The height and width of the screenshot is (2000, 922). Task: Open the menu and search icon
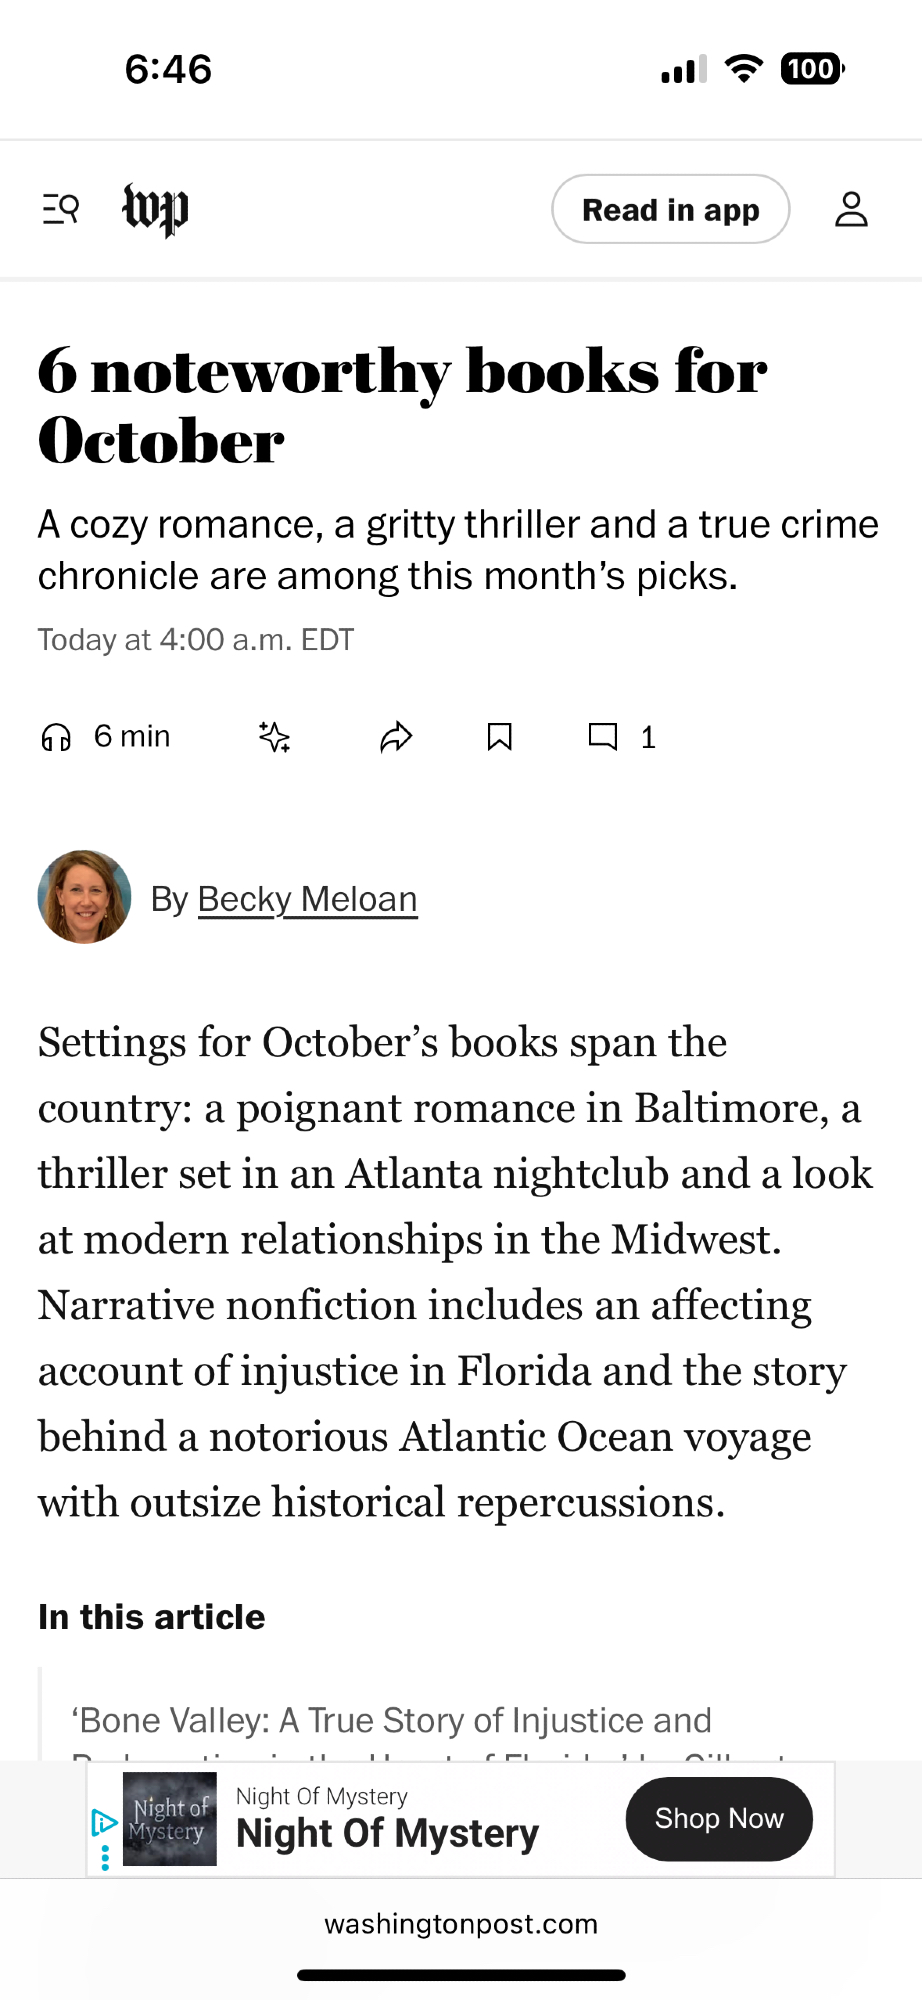point(60,209)
